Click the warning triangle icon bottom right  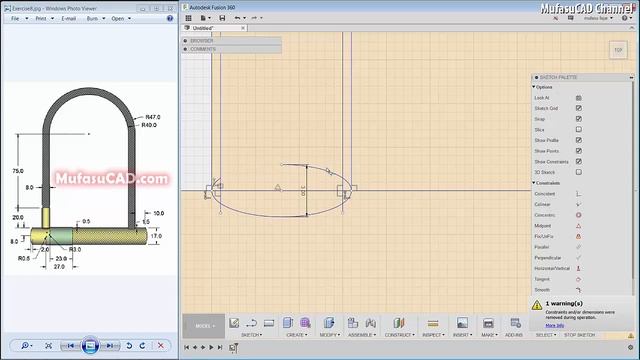[x=631, y=336]
